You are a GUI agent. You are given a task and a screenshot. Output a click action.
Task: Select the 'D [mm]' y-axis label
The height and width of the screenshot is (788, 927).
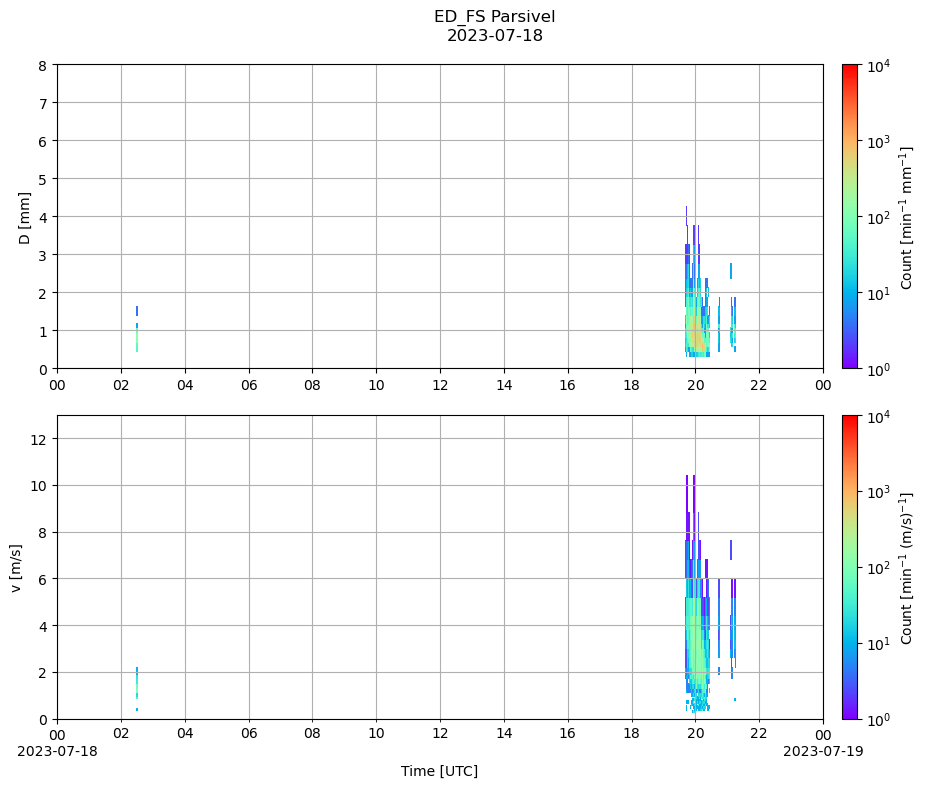[24, 218]
